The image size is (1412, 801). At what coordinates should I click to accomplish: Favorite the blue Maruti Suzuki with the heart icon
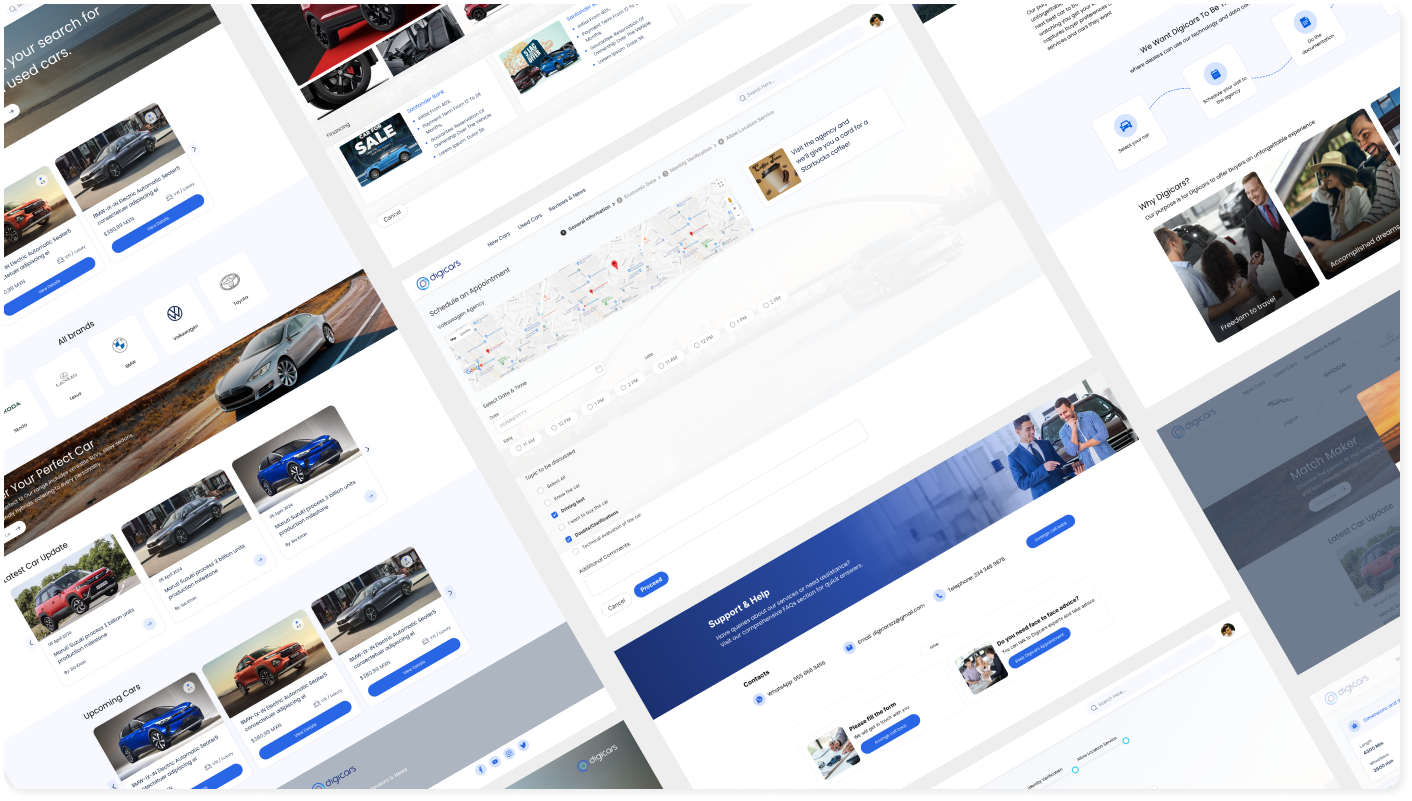click(x=189, y=687)
